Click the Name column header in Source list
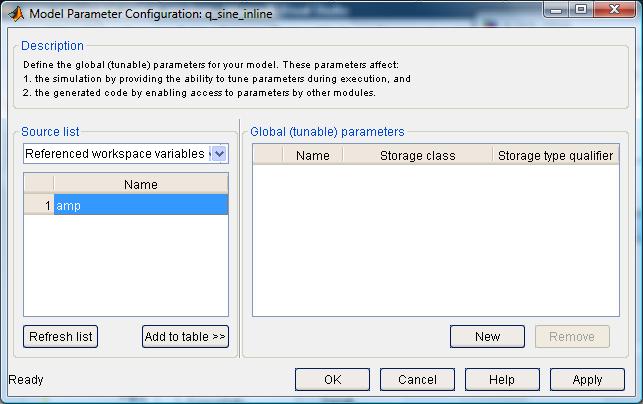The width and height of the screenshot is (643, 404). (141, 184)
